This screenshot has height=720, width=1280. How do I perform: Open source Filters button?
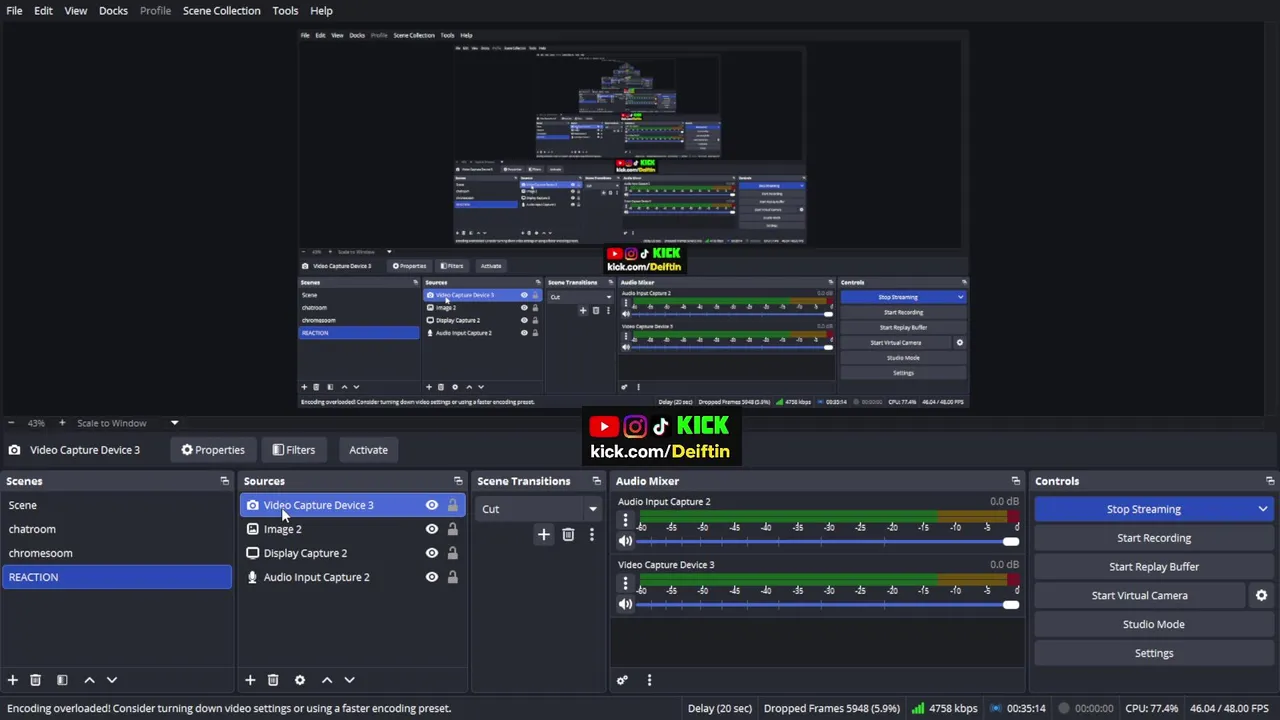pos(294,450)
